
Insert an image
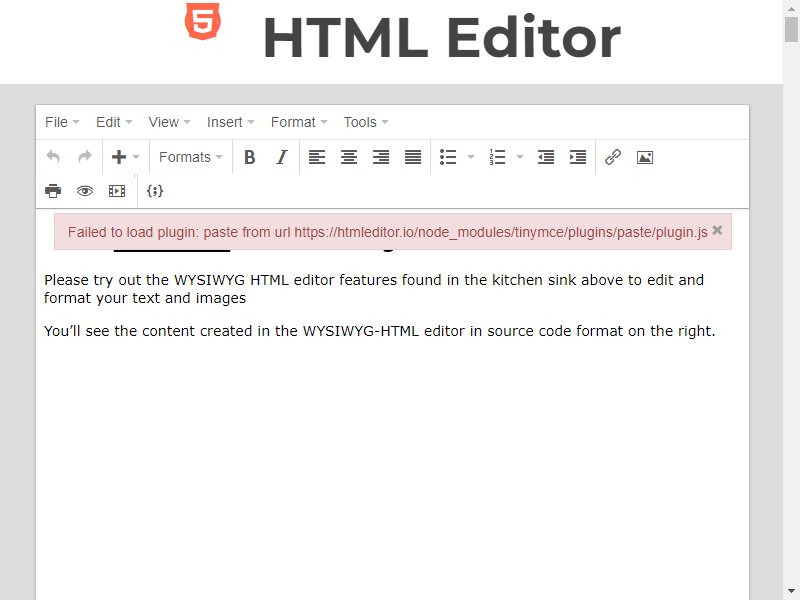pos(645,157)
